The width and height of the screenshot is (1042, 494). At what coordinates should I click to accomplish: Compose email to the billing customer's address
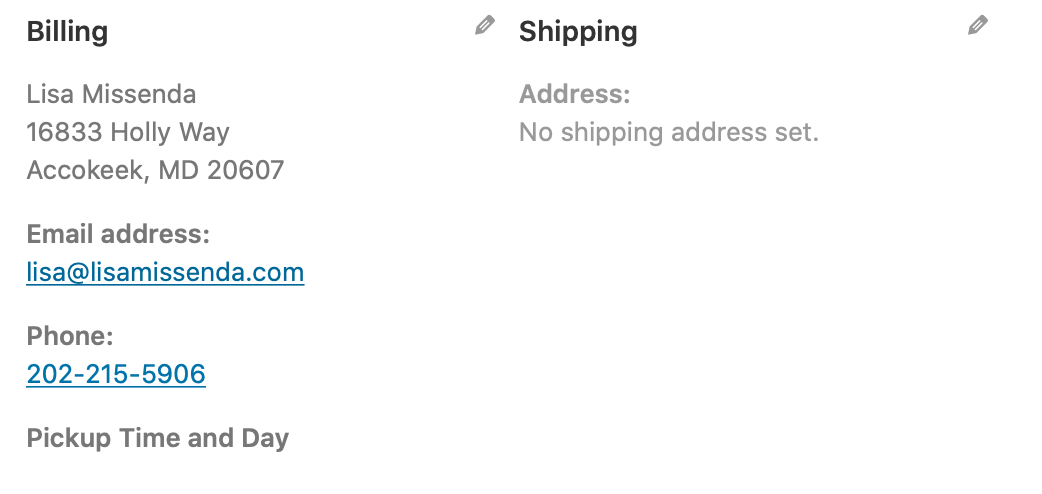pos(165,273)
